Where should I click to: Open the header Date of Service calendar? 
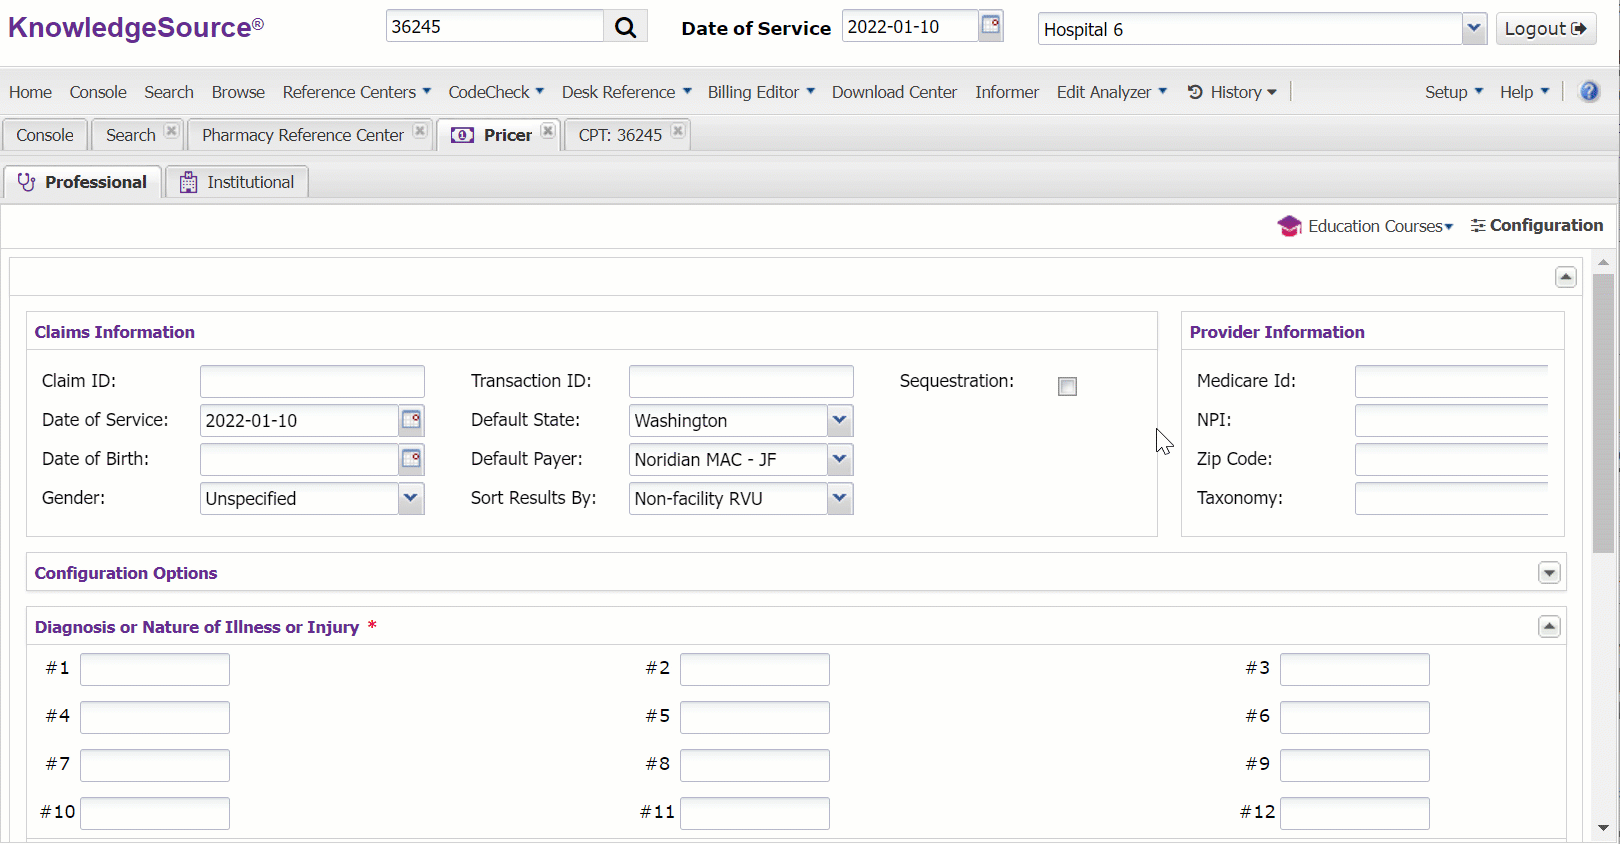pos(990,26)
